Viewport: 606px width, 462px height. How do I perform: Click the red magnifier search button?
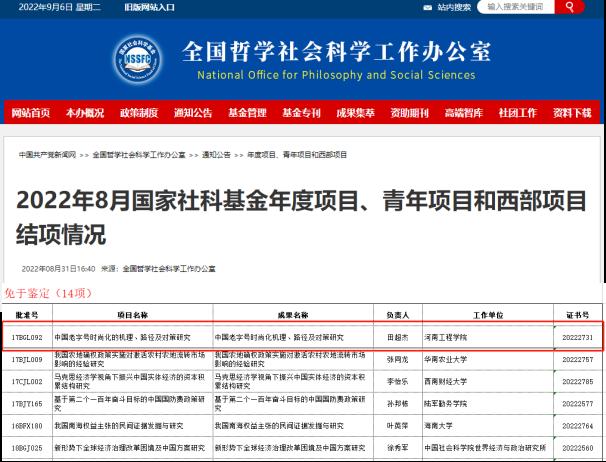pyautogui.click(x=569, y=7)
